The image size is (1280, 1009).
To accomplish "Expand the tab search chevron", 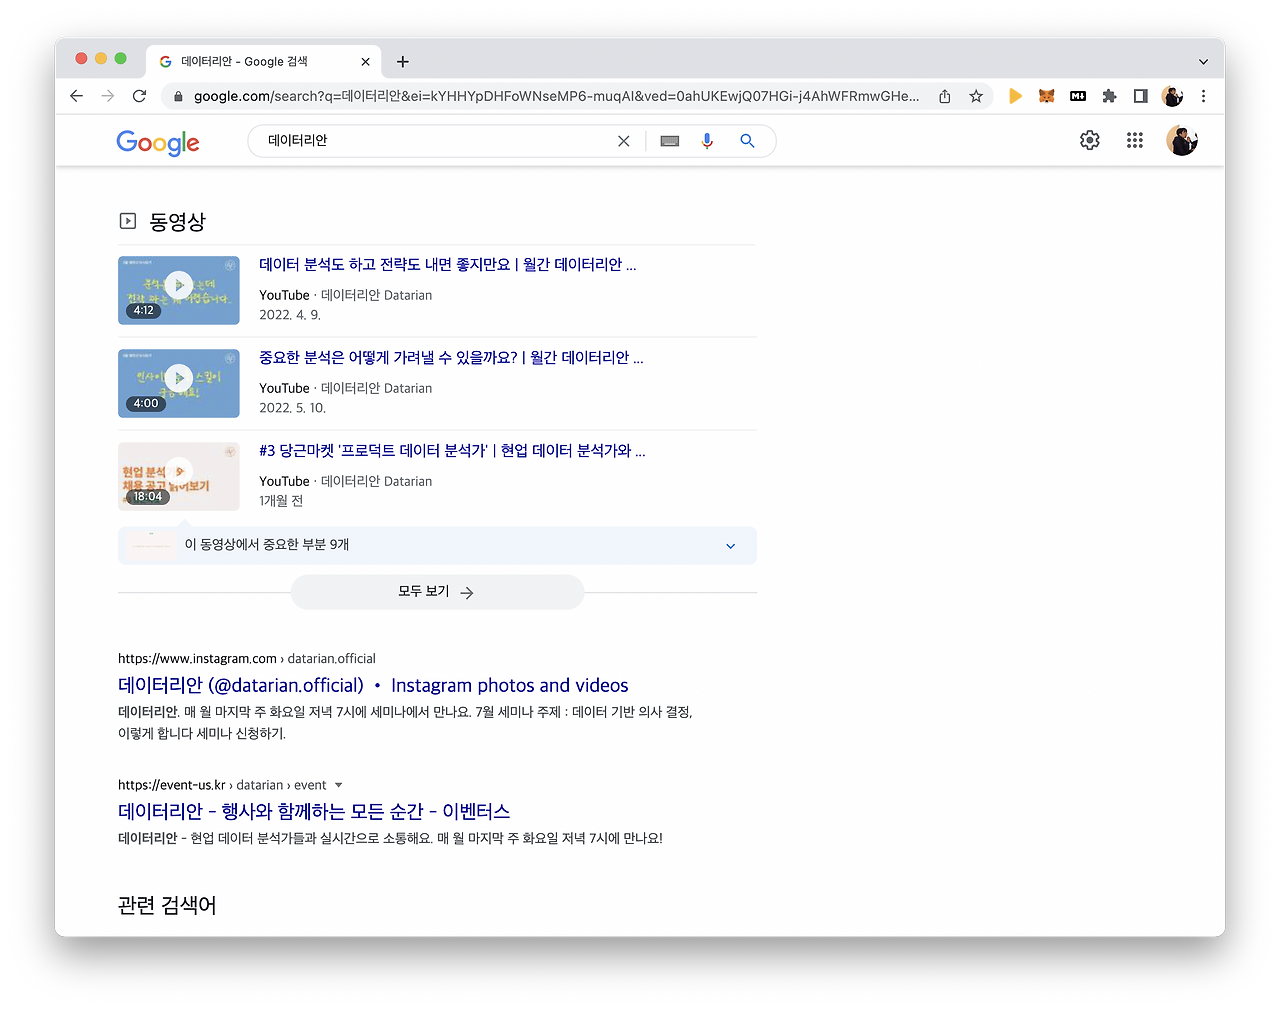I will point(1203,62).
